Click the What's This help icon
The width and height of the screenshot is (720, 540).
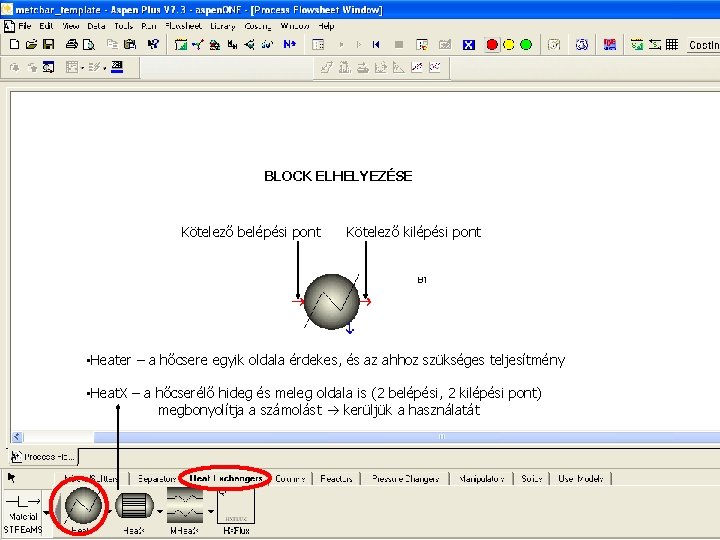[153, 44]
